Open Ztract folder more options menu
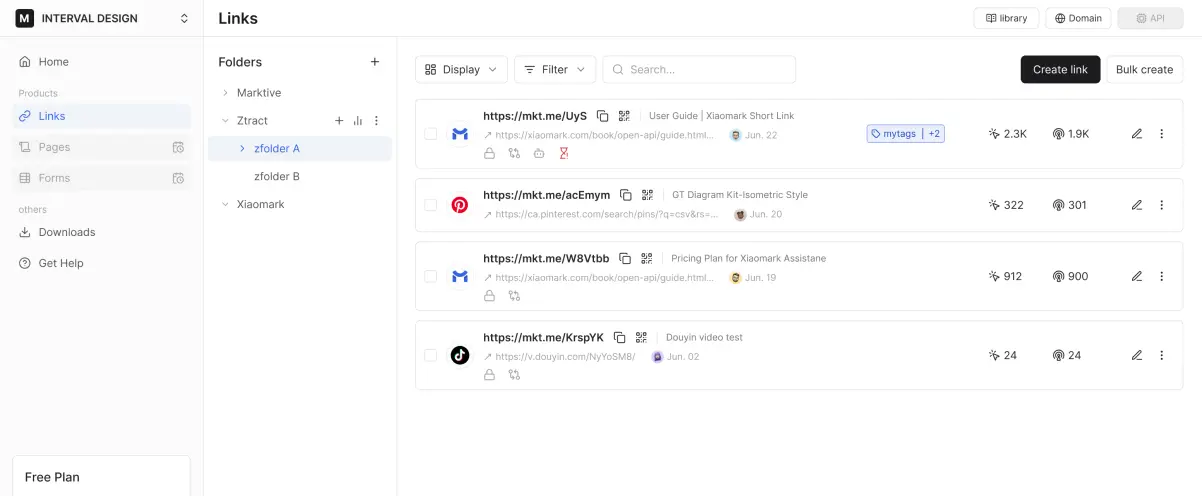This screenshot has height=496, width=1202. [377, 120]
